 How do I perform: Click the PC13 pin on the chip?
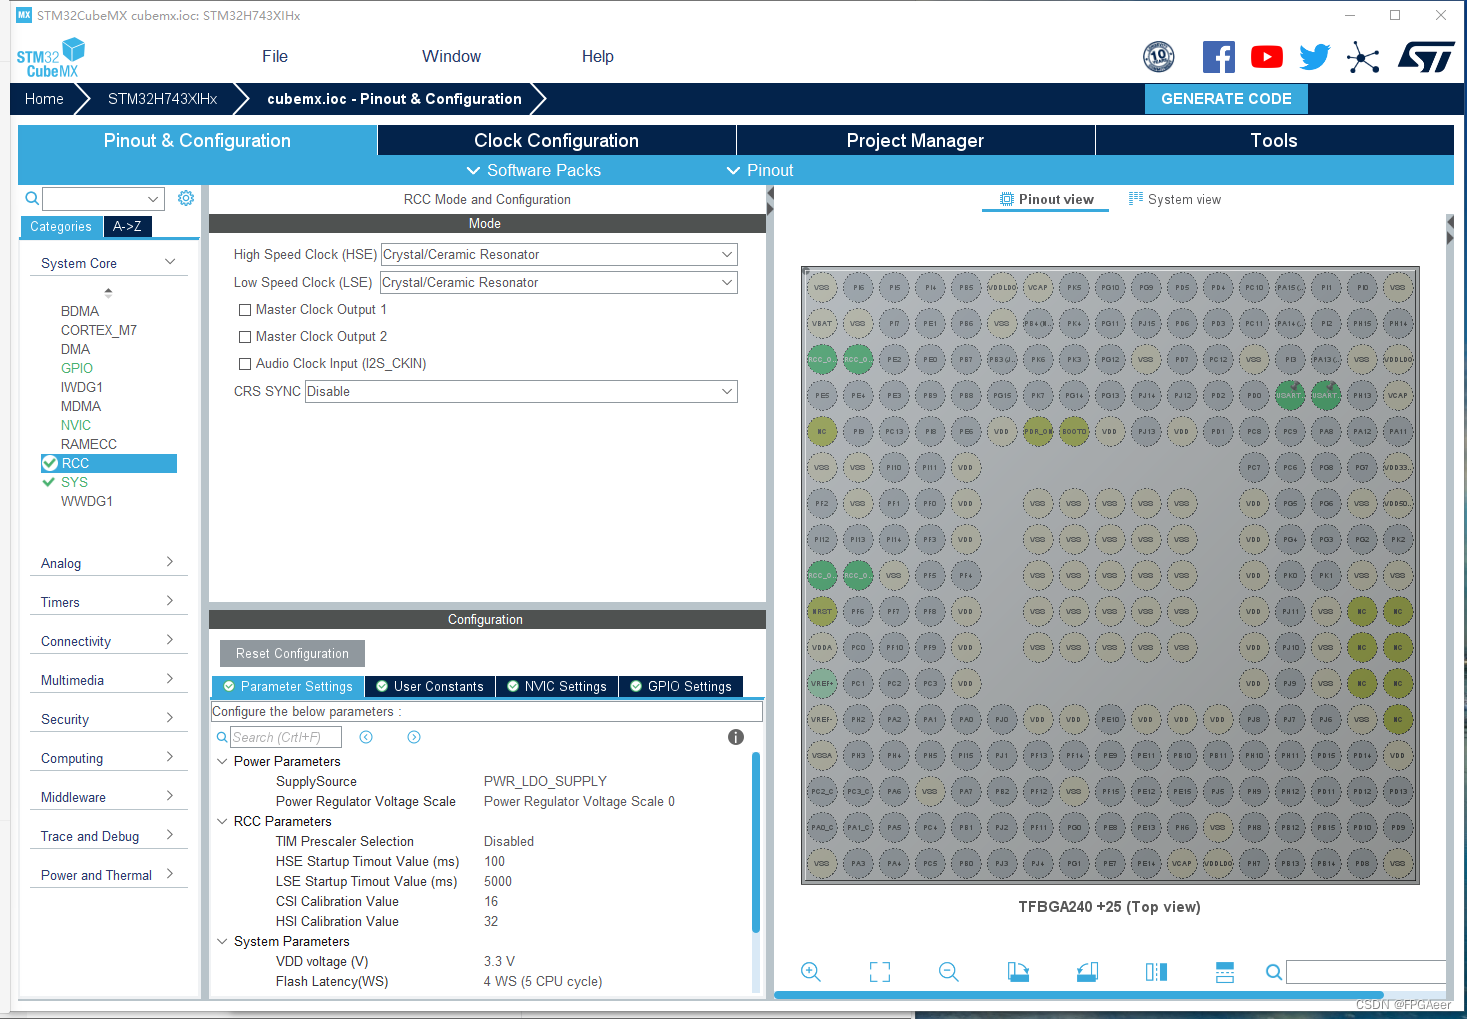[x=894, y=431]
